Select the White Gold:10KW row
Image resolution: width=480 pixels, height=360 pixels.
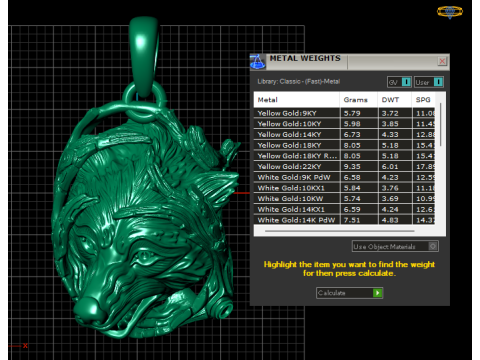point(344,198)
